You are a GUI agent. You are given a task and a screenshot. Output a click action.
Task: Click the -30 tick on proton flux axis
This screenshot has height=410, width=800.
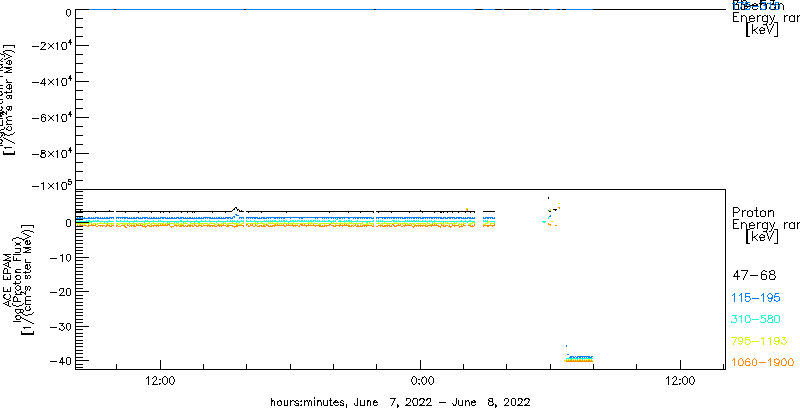60,326
